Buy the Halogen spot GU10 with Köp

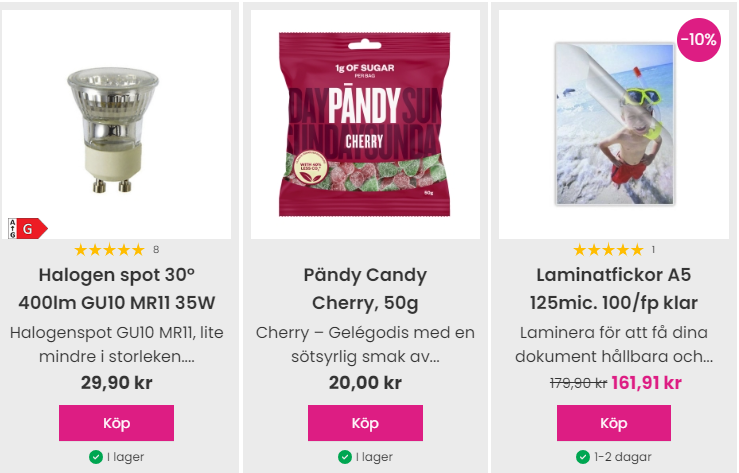click(116, 423)
